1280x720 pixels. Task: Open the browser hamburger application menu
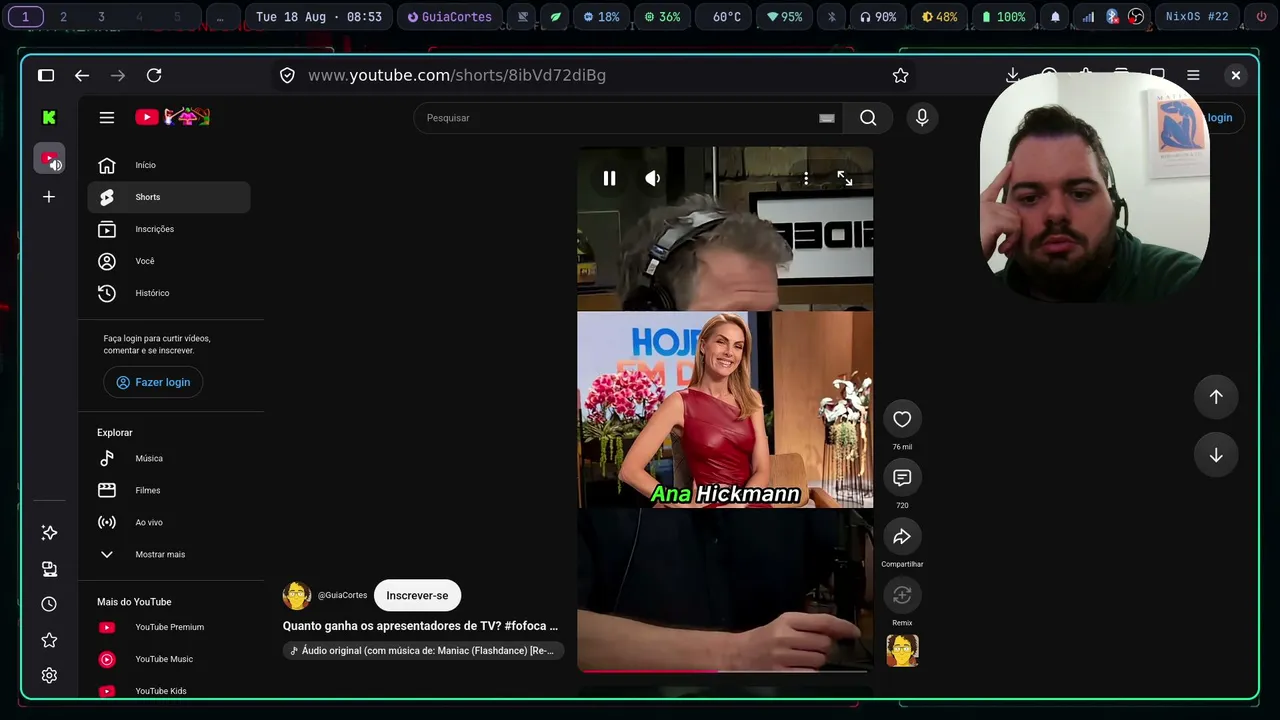[x=1193, y=75]
